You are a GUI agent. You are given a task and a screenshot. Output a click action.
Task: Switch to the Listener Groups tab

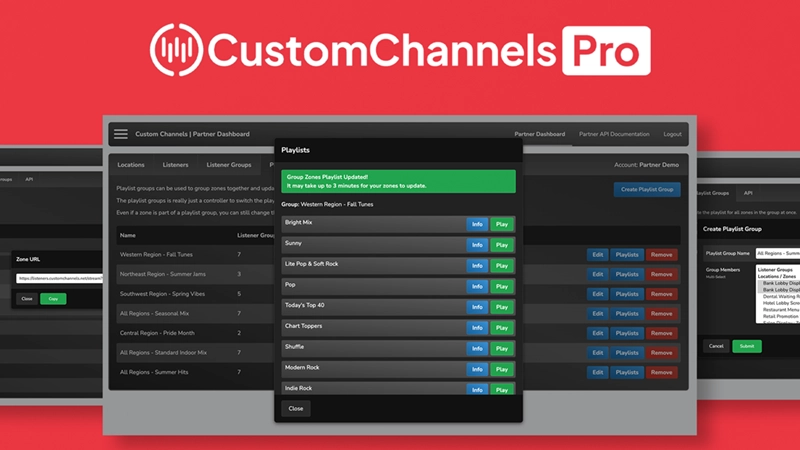click(229, 165)
